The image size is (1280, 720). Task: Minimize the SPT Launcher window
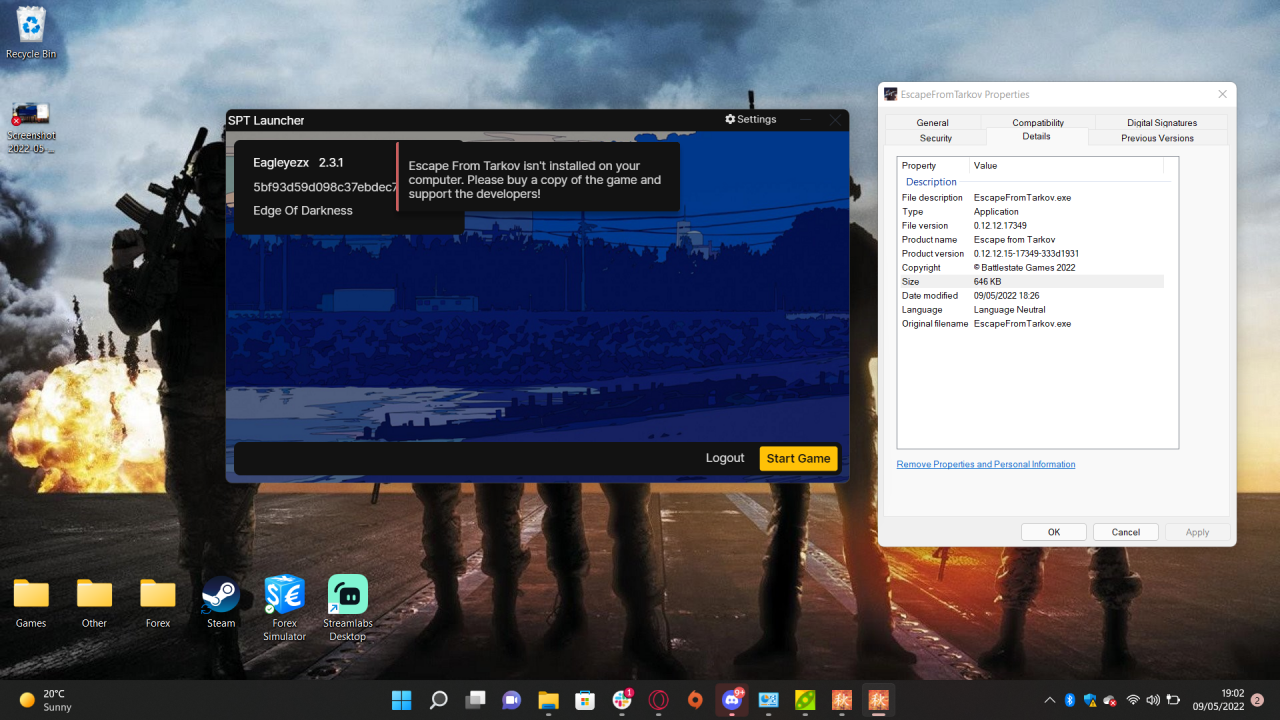[806, 120]
